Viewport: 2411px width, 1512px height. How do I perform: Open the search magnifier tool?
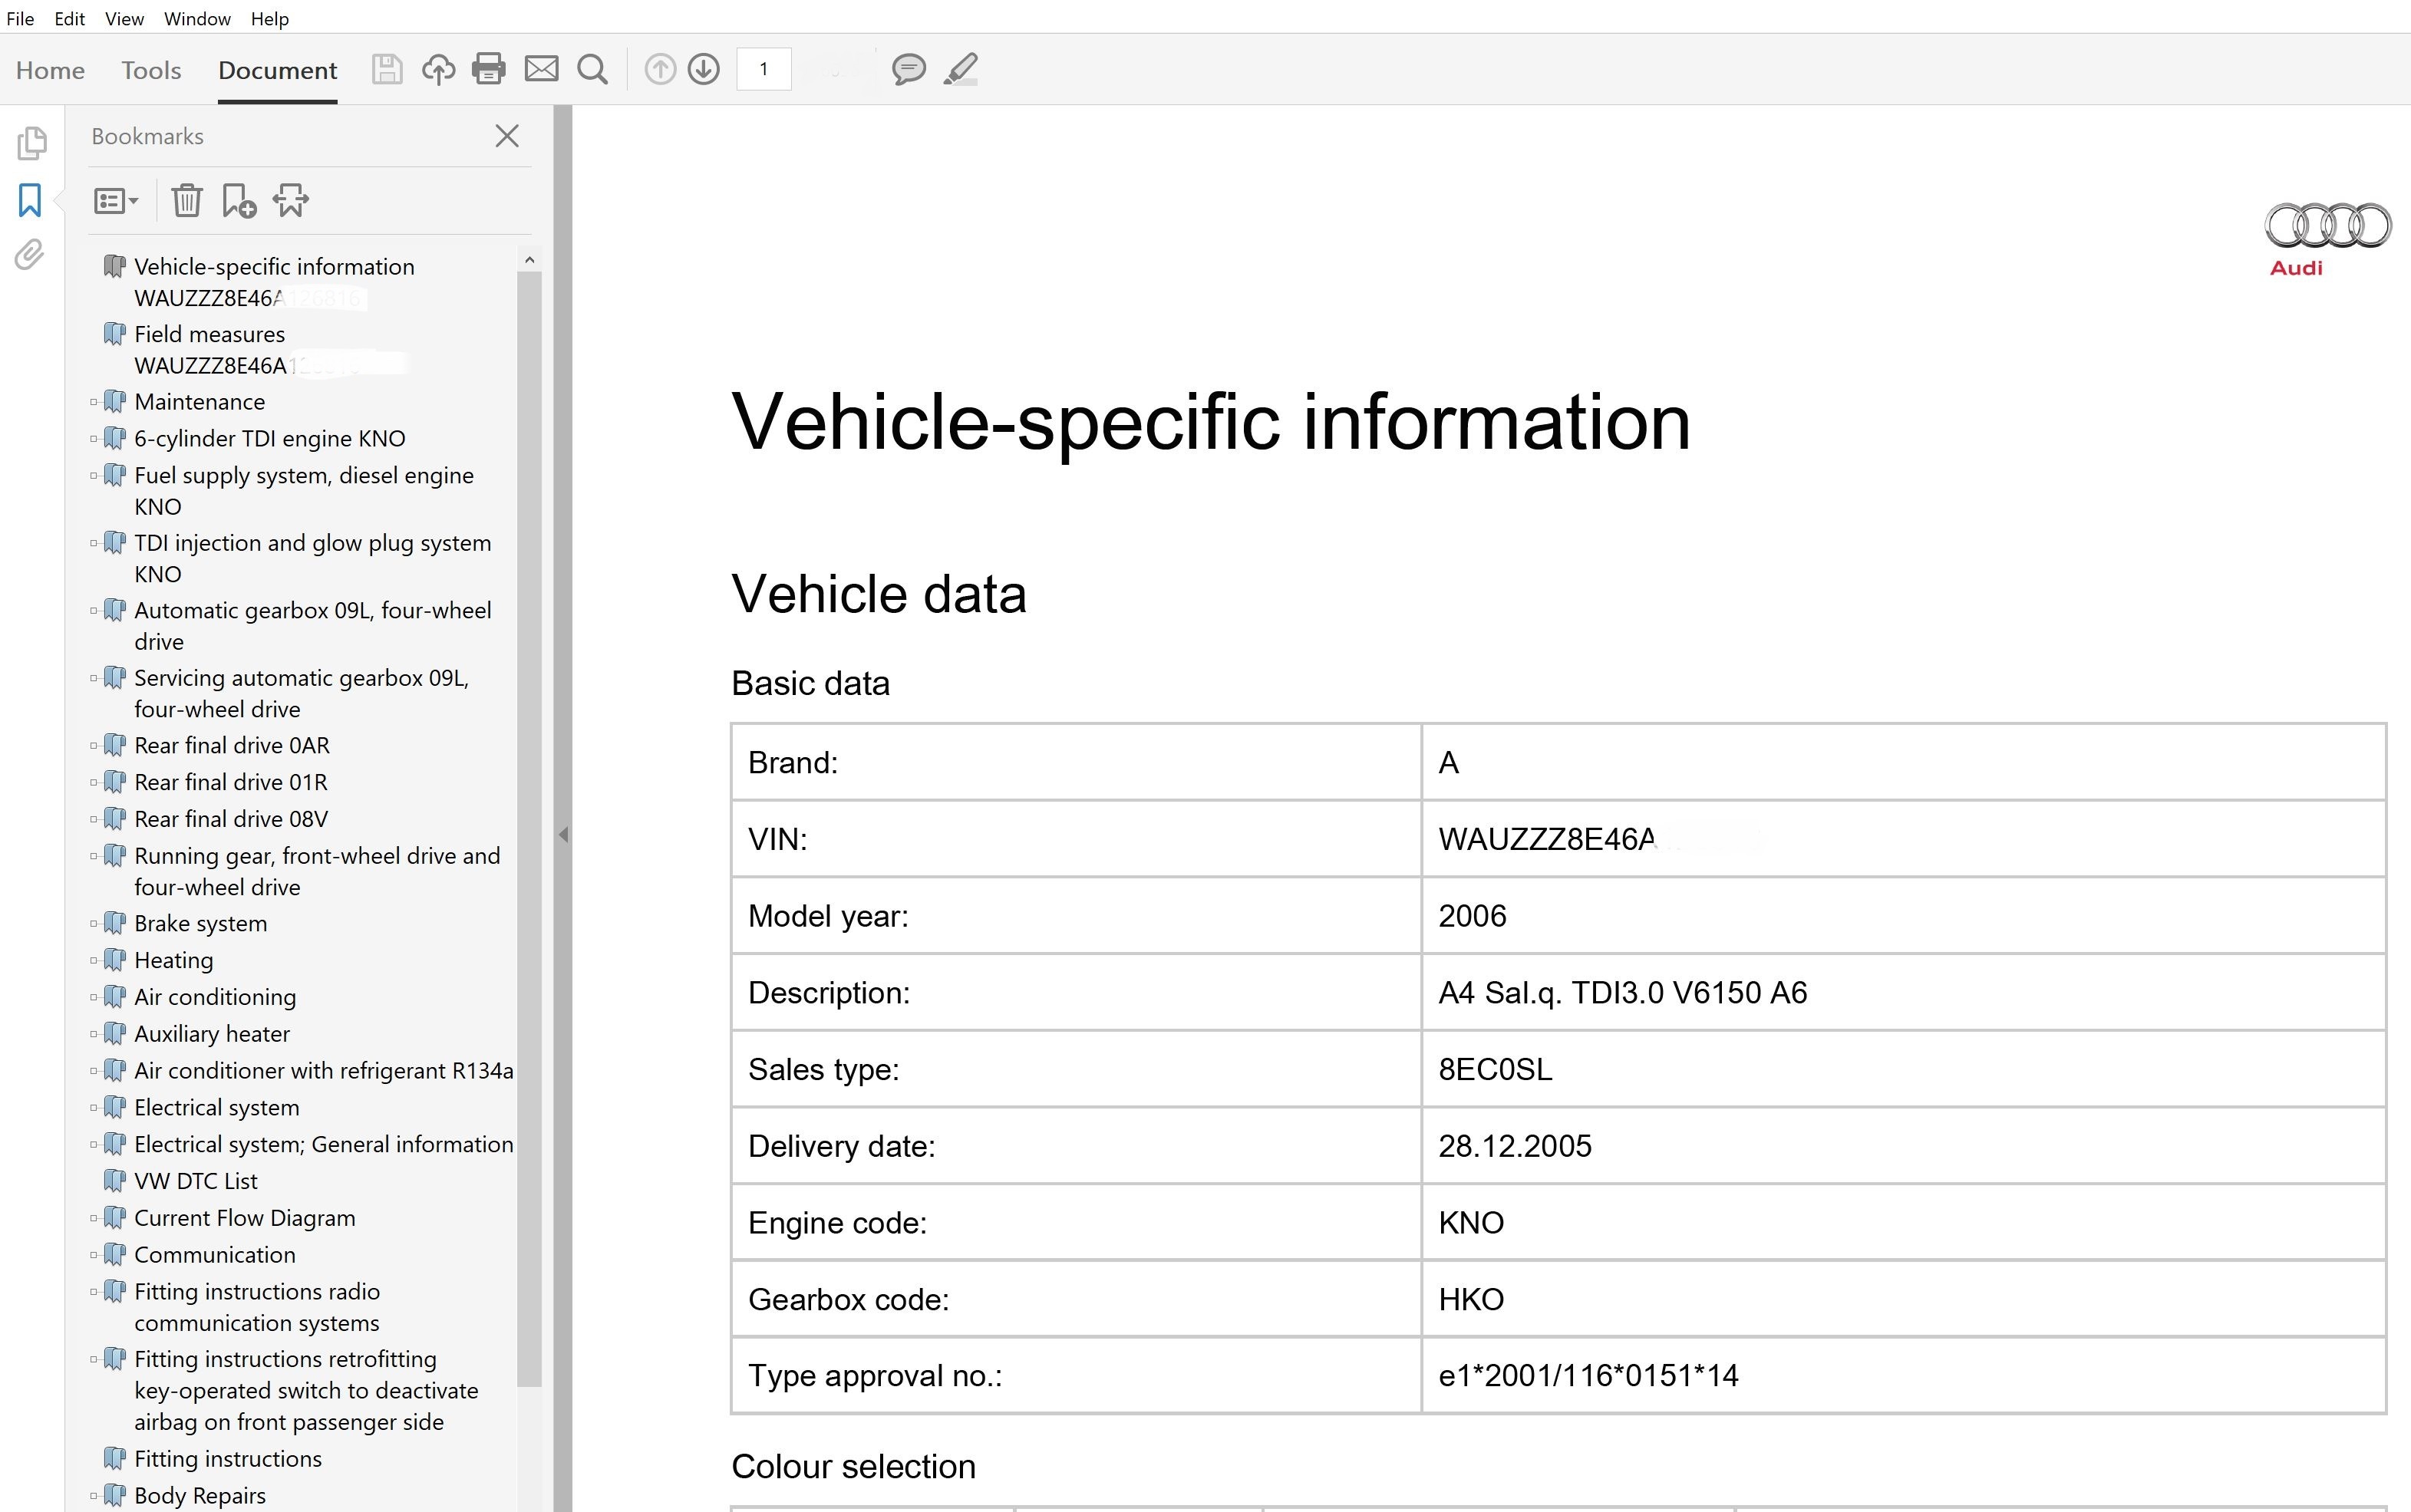[x=593, y=69]
